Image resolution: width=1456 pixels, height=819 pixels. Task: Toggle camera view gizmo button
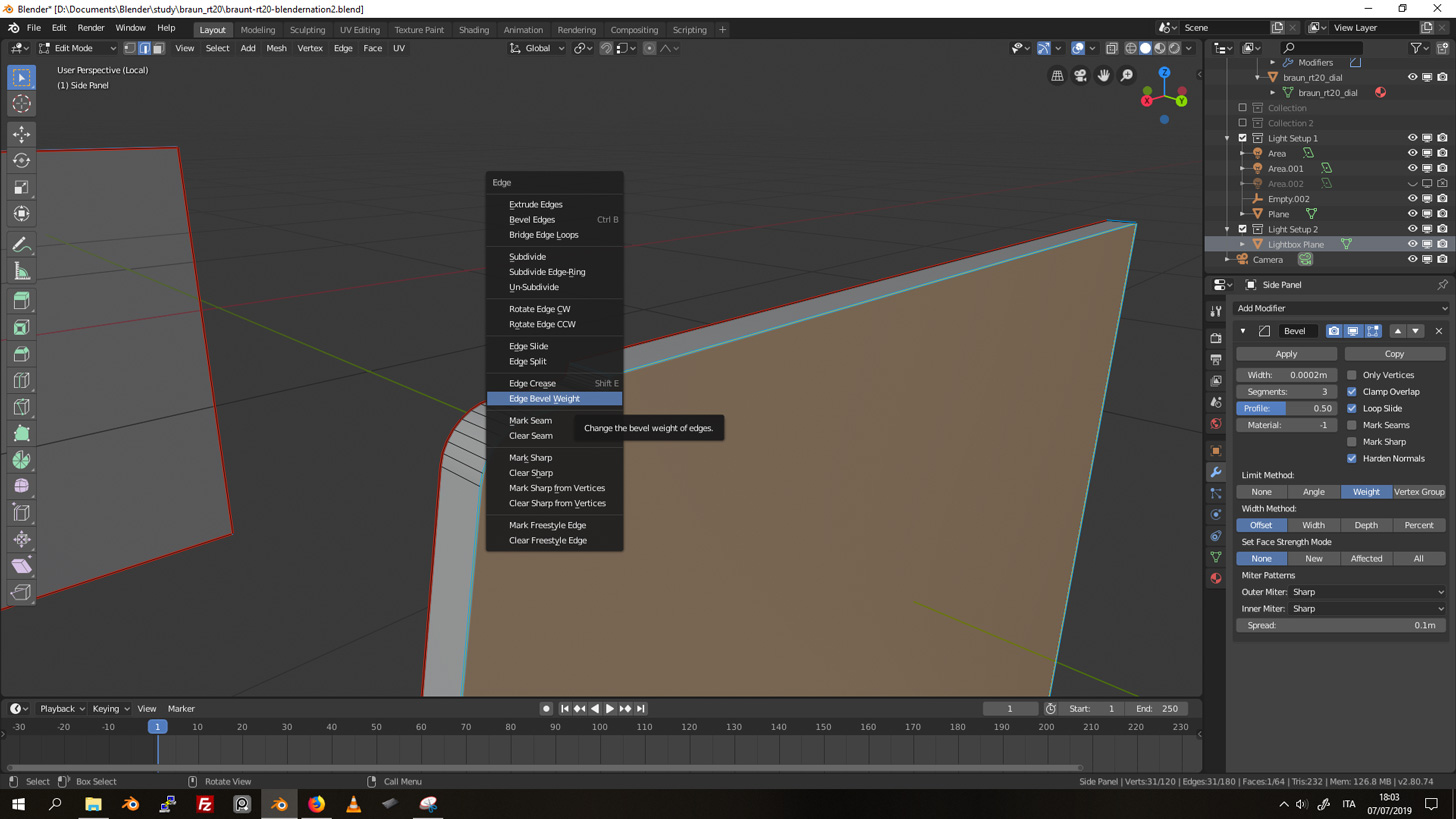tap(1080, 76)
